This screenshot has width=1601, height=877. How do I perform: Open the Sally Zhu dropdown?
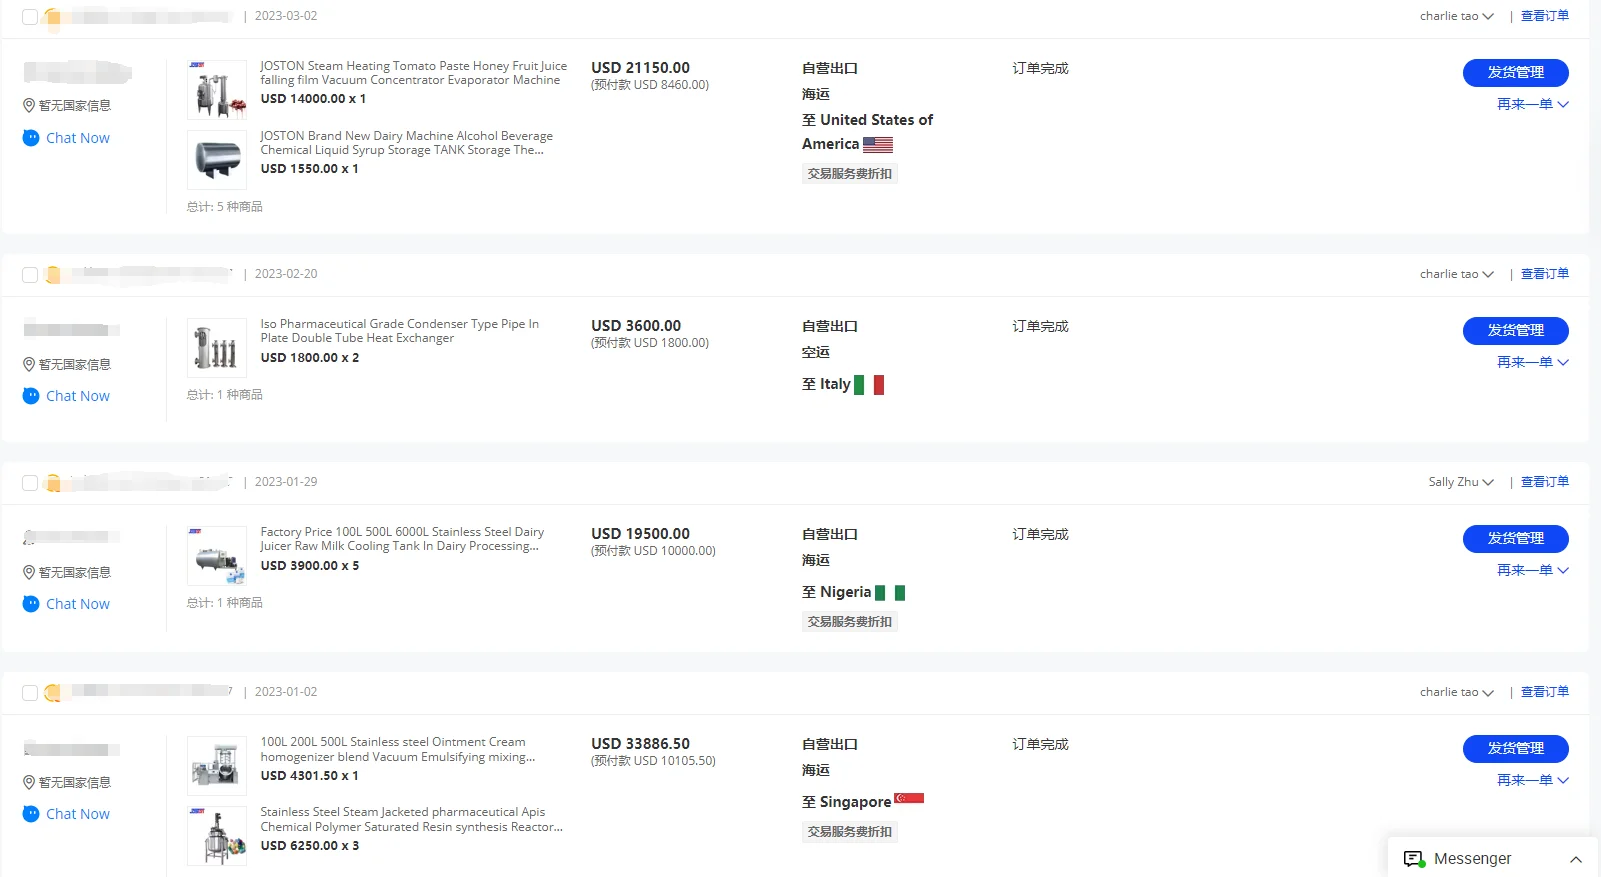pos(1488,483)
